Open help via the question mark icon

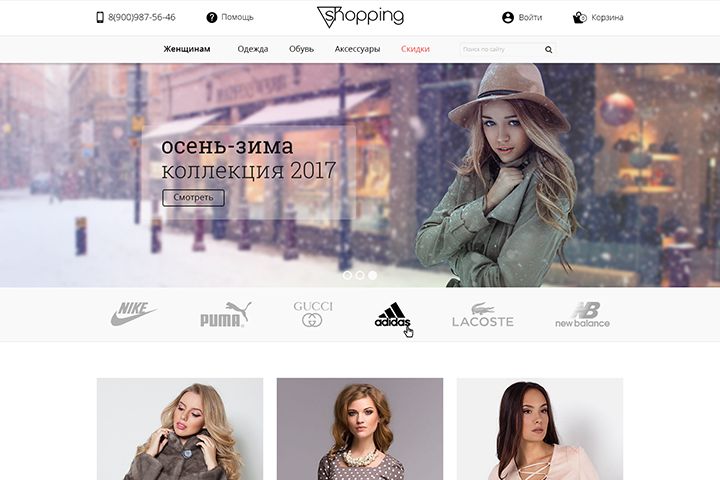point(211,17)
